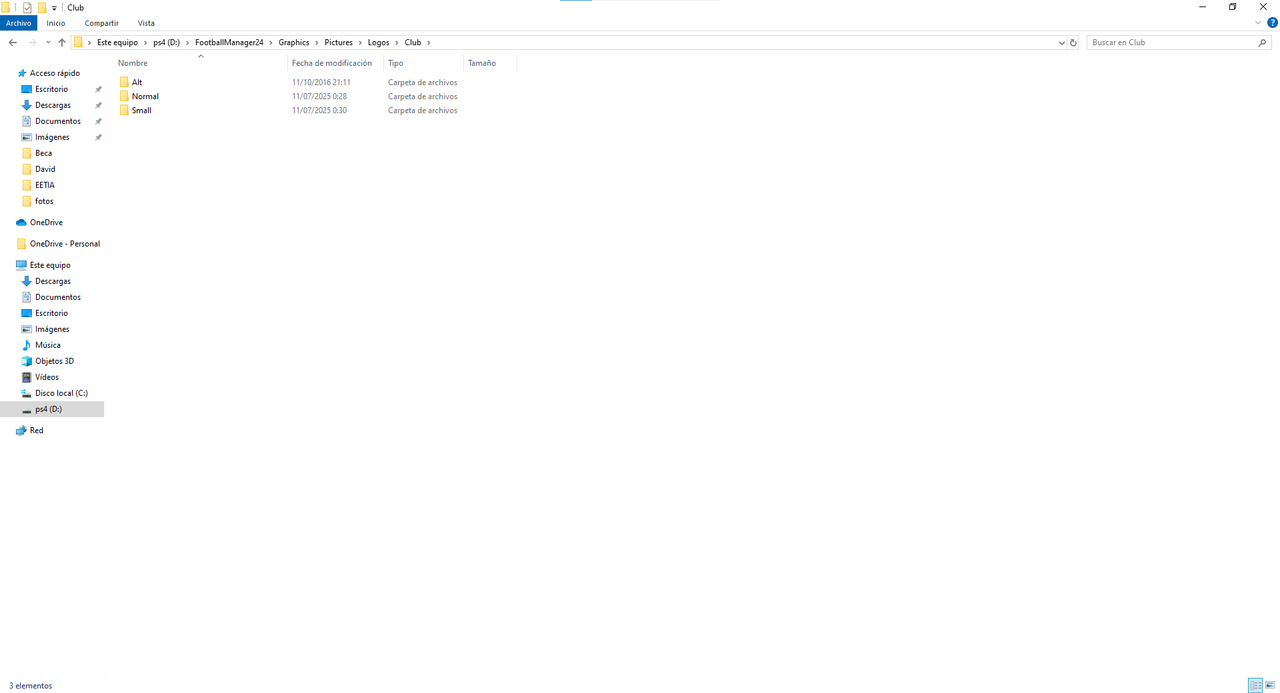Switch to Details view in status bar
This screenshot has width=1280, height=693.
click(x=1255, y=686)
